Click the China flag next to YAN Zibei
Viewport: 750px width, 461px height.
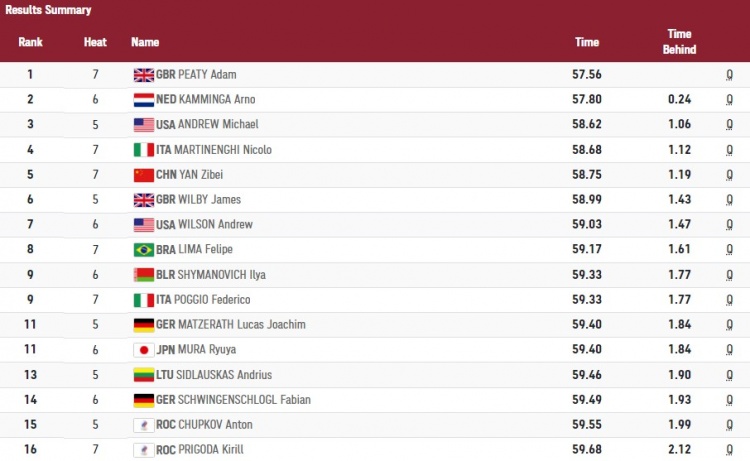click(143, 175)
